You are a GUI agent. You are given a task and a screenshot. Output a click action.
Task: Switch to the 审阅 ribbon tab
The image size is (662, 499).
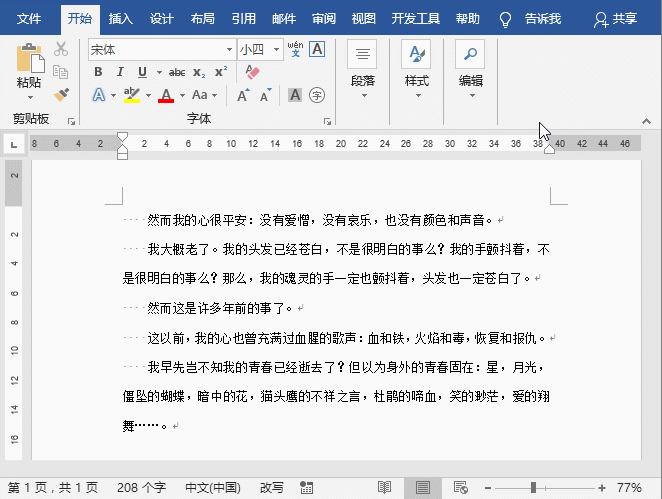click(324, 18)
